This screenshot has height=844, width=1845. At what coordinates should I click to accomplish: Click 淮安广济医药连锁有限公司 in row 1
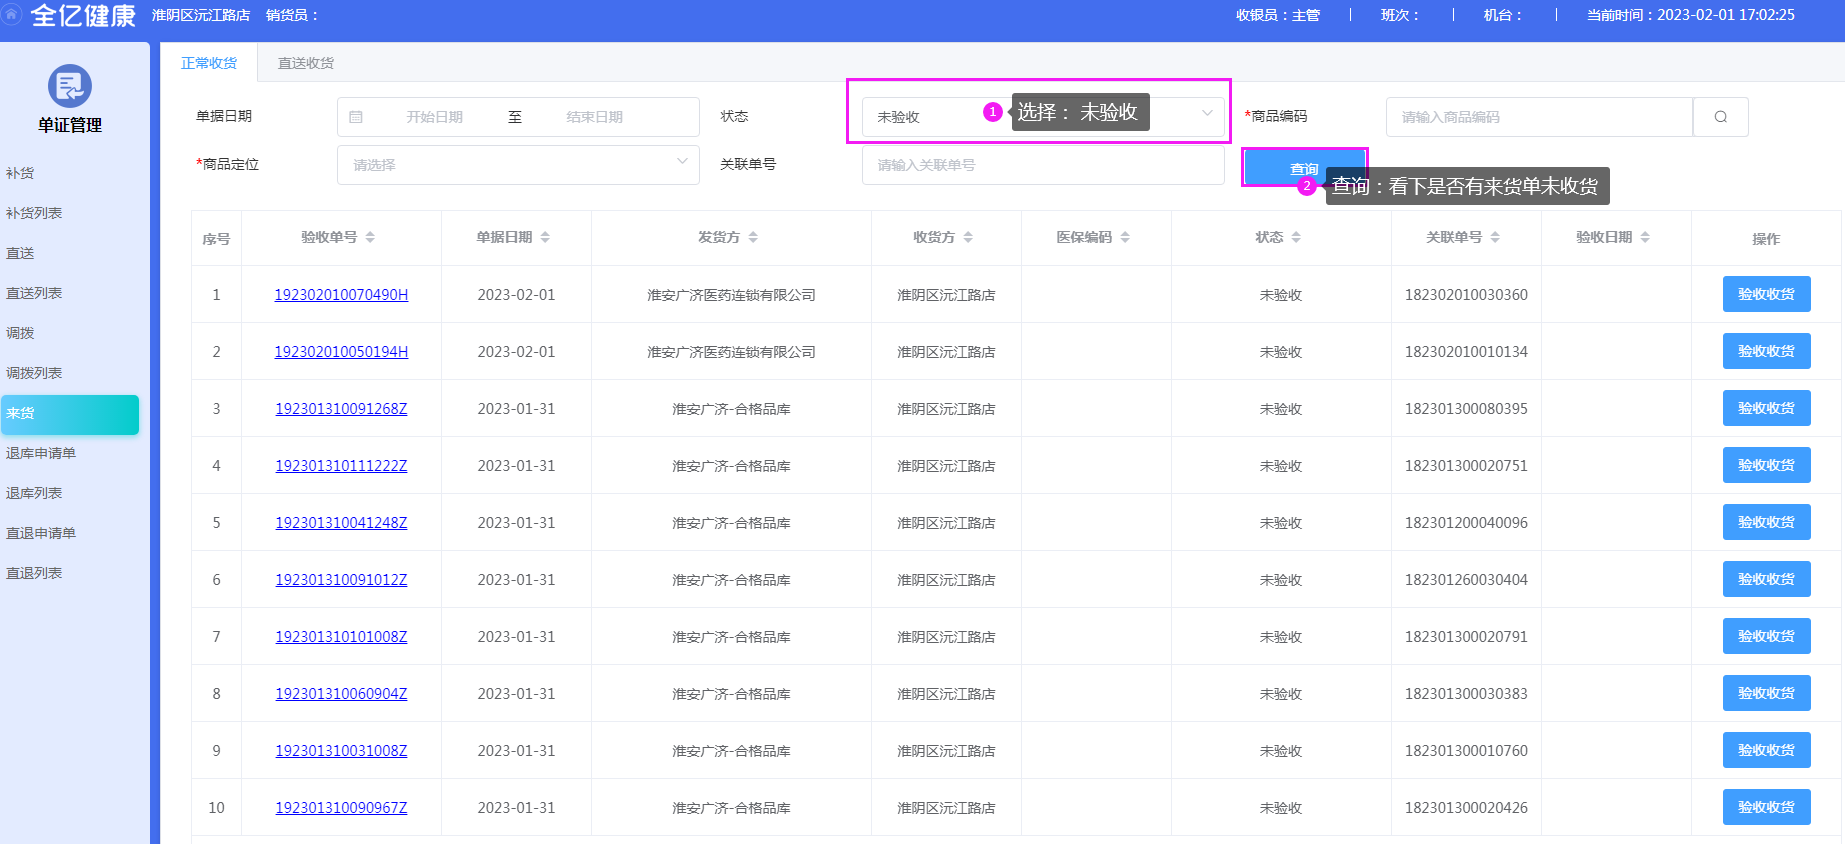pyautogui.click(x=731, y=295)
